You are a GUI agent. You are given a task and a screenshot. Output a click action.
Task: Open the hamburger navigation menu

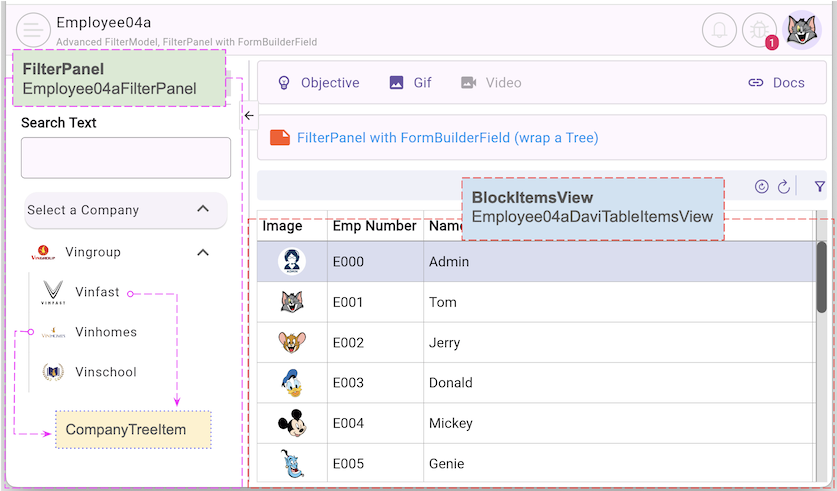(33, 30)
